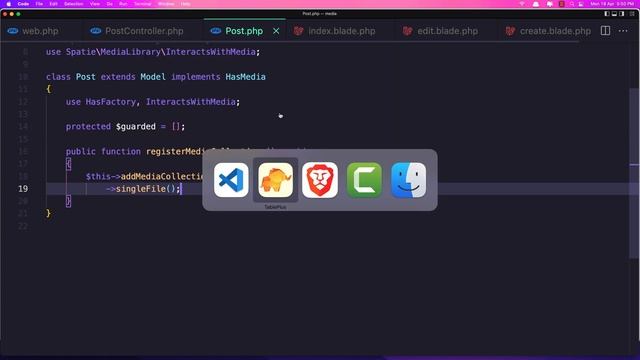Click 'InteractsWithMedia' in the top use statement
This screenshot has width=640, height=360.
(x=211, y=52)
